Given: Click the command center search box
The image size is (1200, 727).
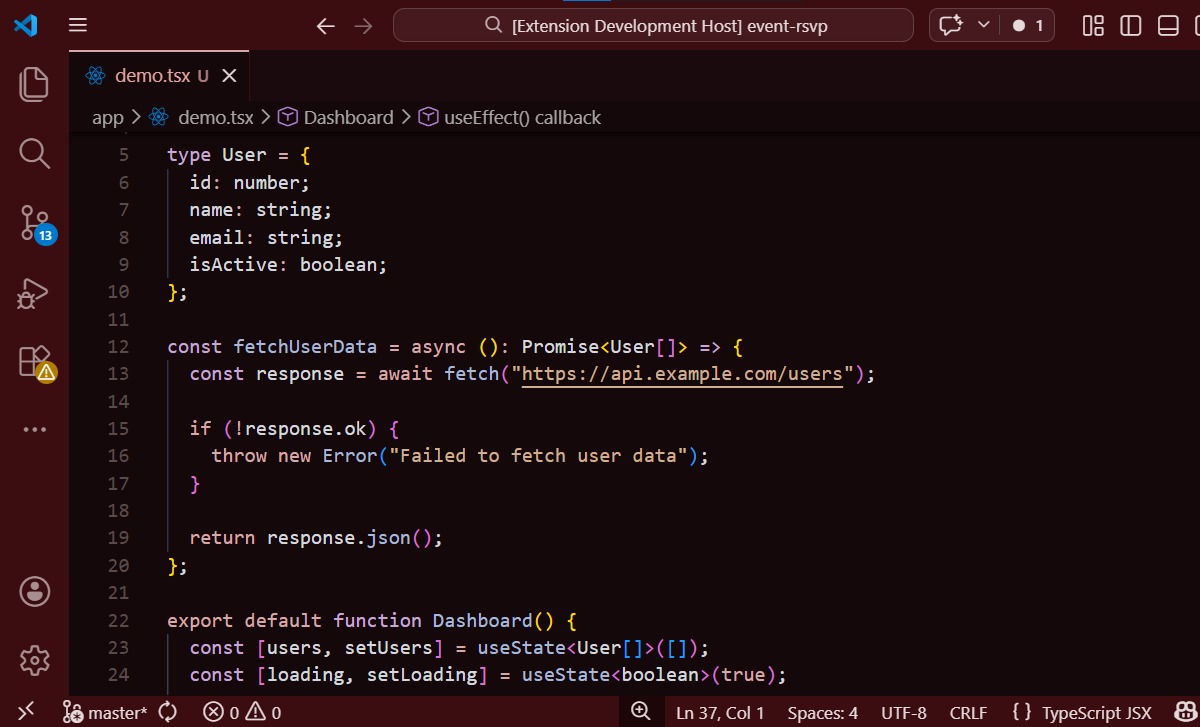Looking at the screenshot, I should [x=653, y=26].
